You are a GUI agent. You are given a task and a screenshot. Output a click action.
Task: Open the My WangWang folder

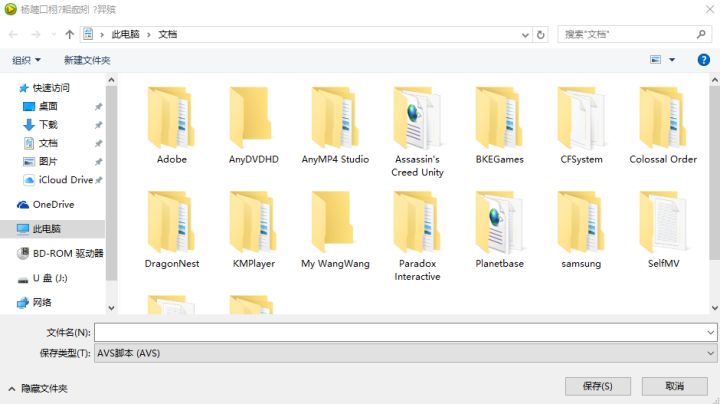pos(335,229)
